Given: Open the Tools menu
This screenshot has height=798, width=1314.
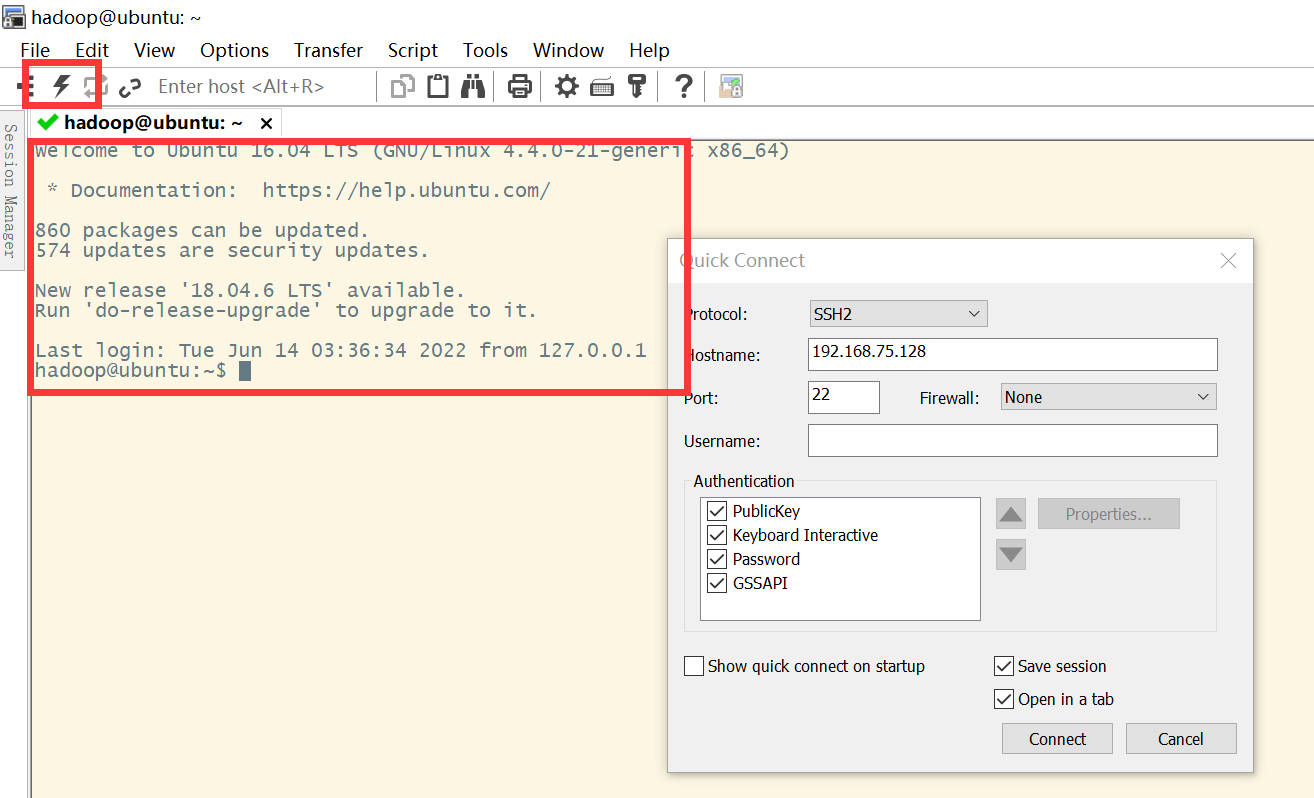Looking at the screenshot, I should pos(485,50).
